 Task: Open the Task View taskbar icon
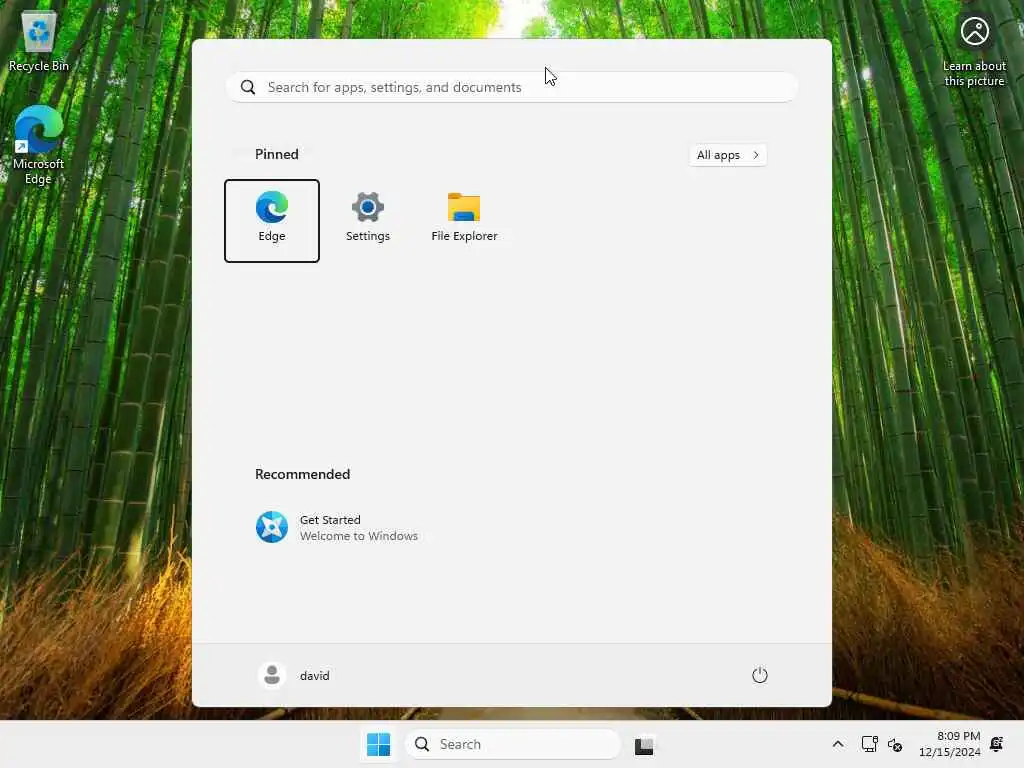(x=644, y=744)
